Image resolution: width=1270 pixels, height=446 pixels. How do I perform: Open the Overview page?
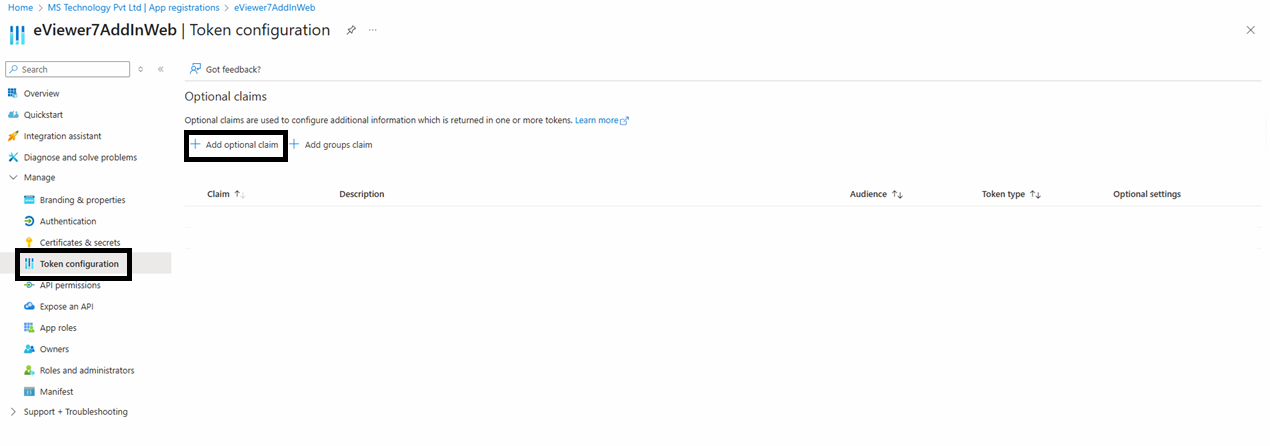(x=41, y=93)
